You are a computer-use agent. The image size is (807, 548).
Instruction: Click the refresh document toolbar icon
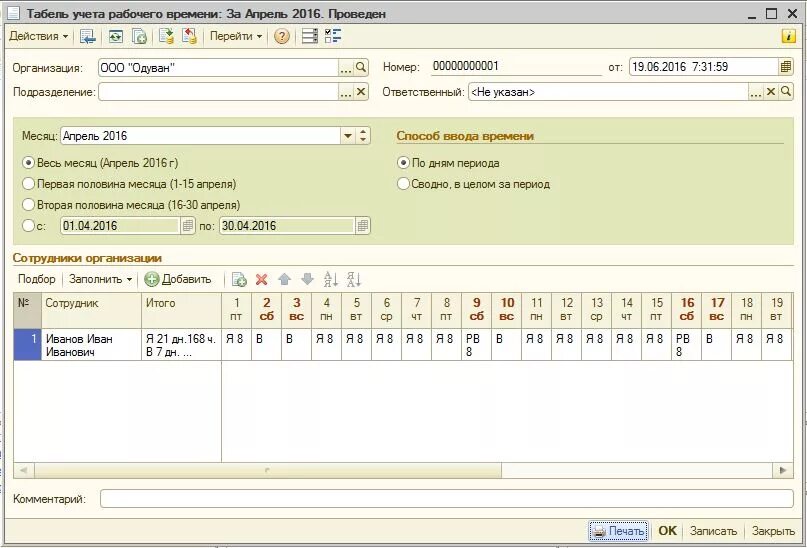116,37
